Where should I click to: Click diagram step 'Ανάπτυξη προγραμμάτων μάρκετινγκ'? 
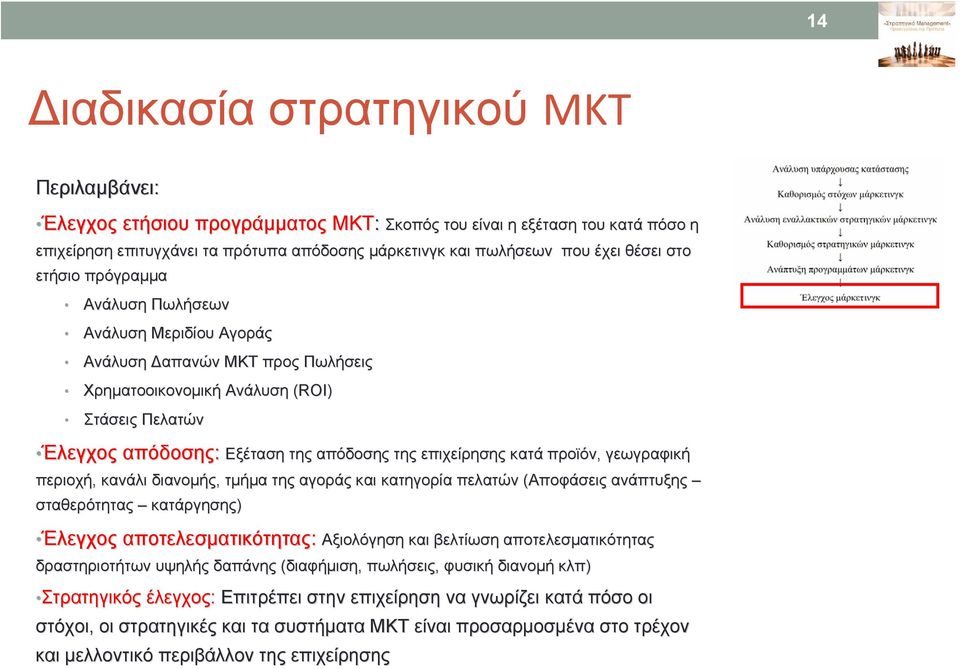click(x=840, y=269)
